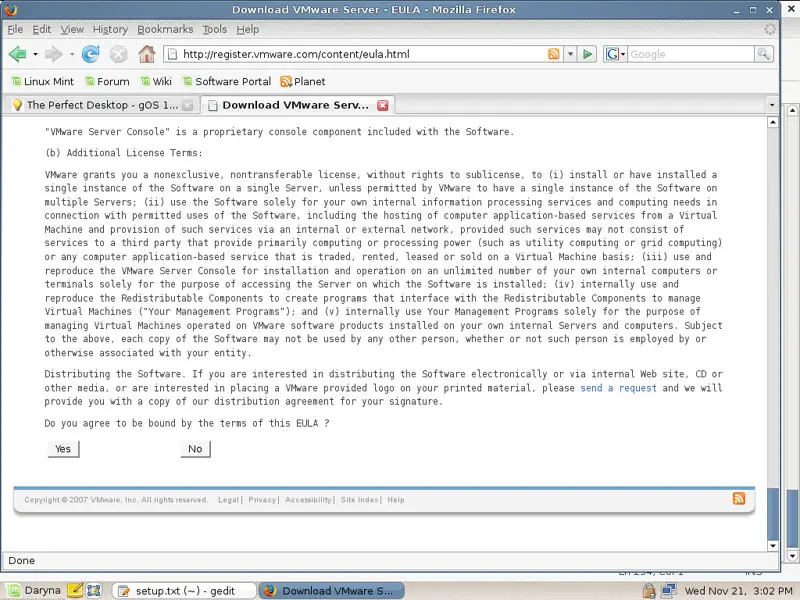800x600 pixels.
Task: Open the Planet feed bookmark
Action: [x=303, y=82]
